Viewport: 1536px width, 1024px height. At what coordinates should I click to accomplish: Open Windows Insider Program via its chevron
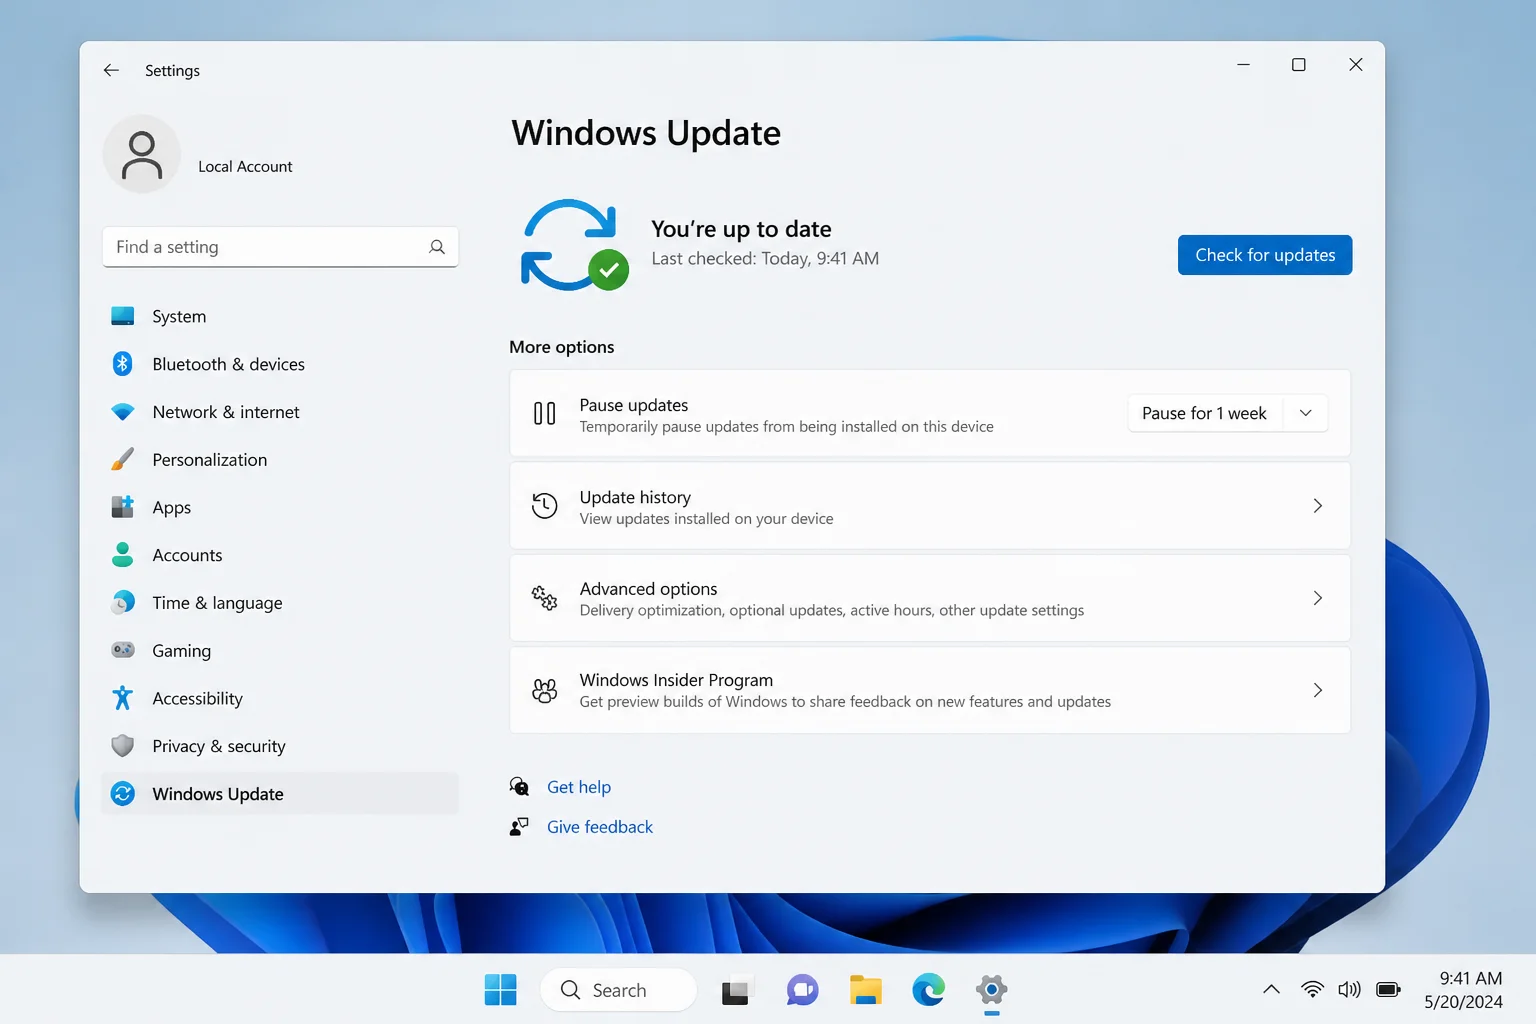click(1318, 690)
